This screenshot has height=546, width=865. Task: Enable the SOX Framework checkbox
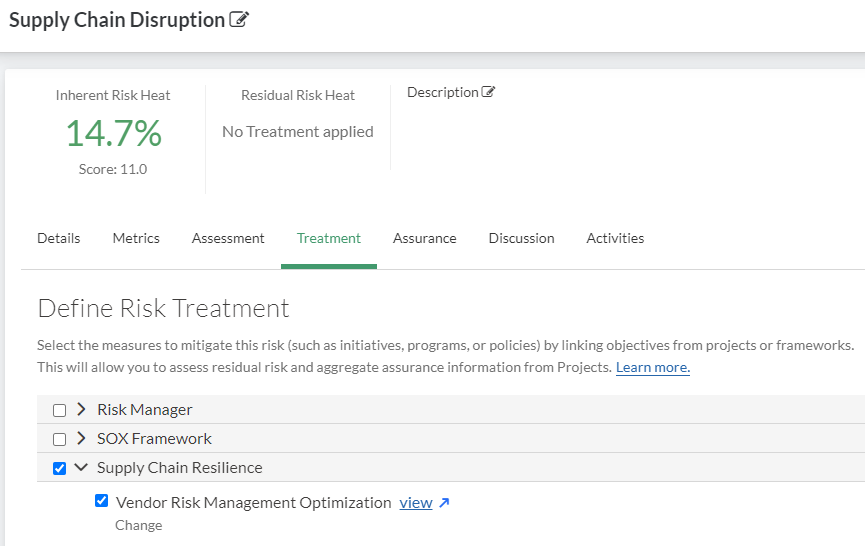(60, 439)
